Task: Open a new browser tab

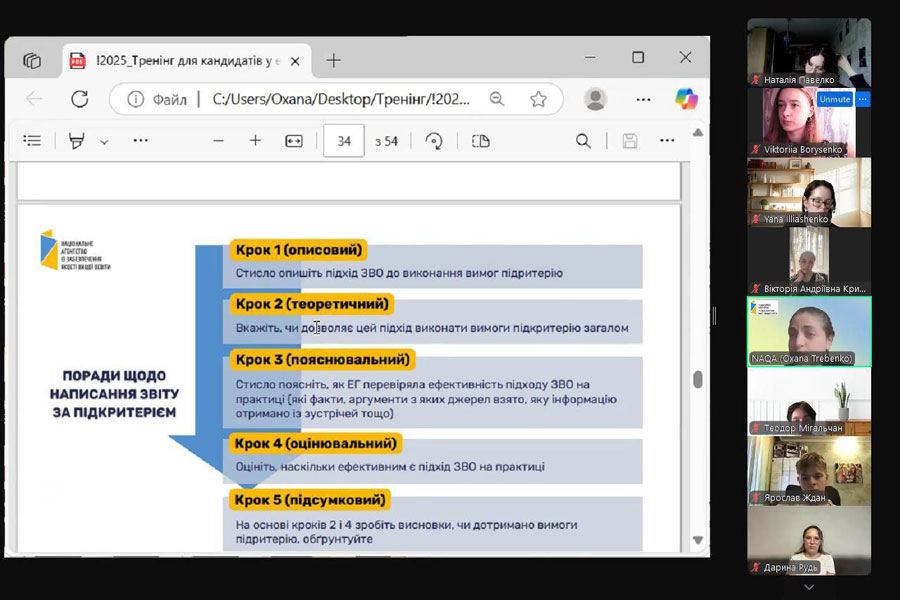Action: tap(333, 60)
